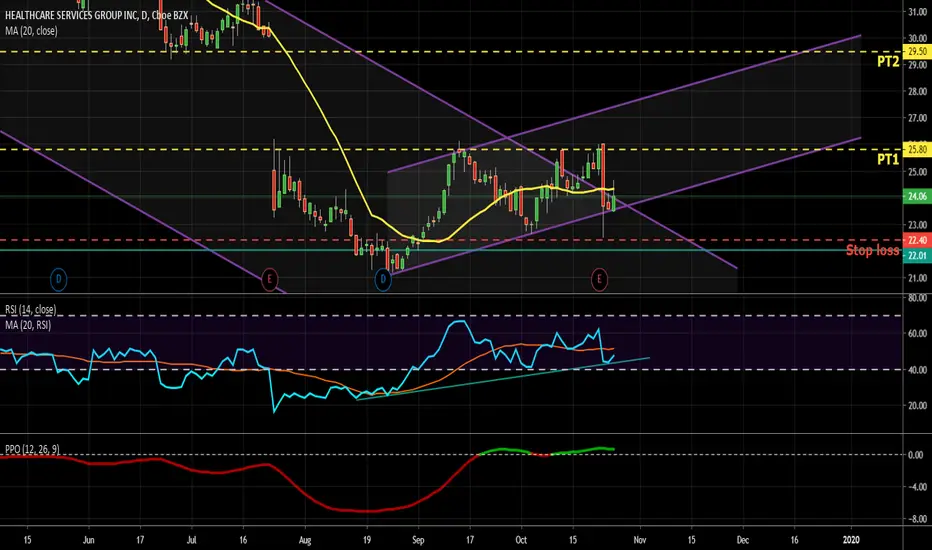Click the red E earnings marker near late July

(x=270, y=279)
